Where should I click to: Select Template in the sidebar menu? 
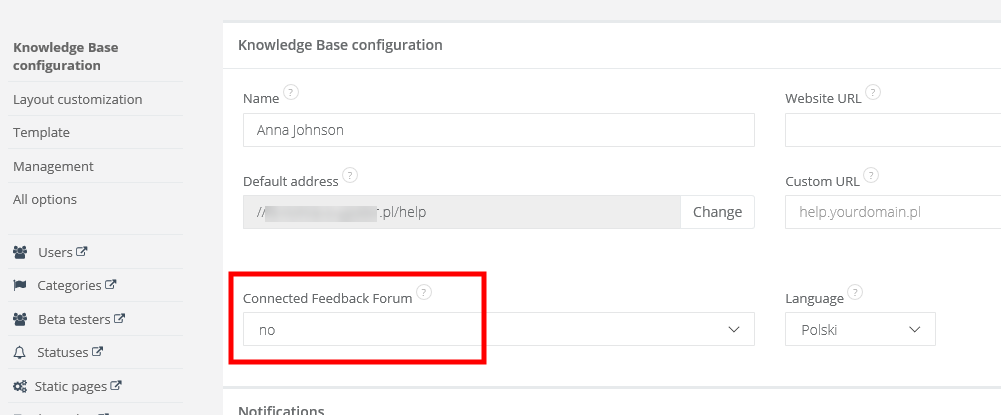[42, 132]
